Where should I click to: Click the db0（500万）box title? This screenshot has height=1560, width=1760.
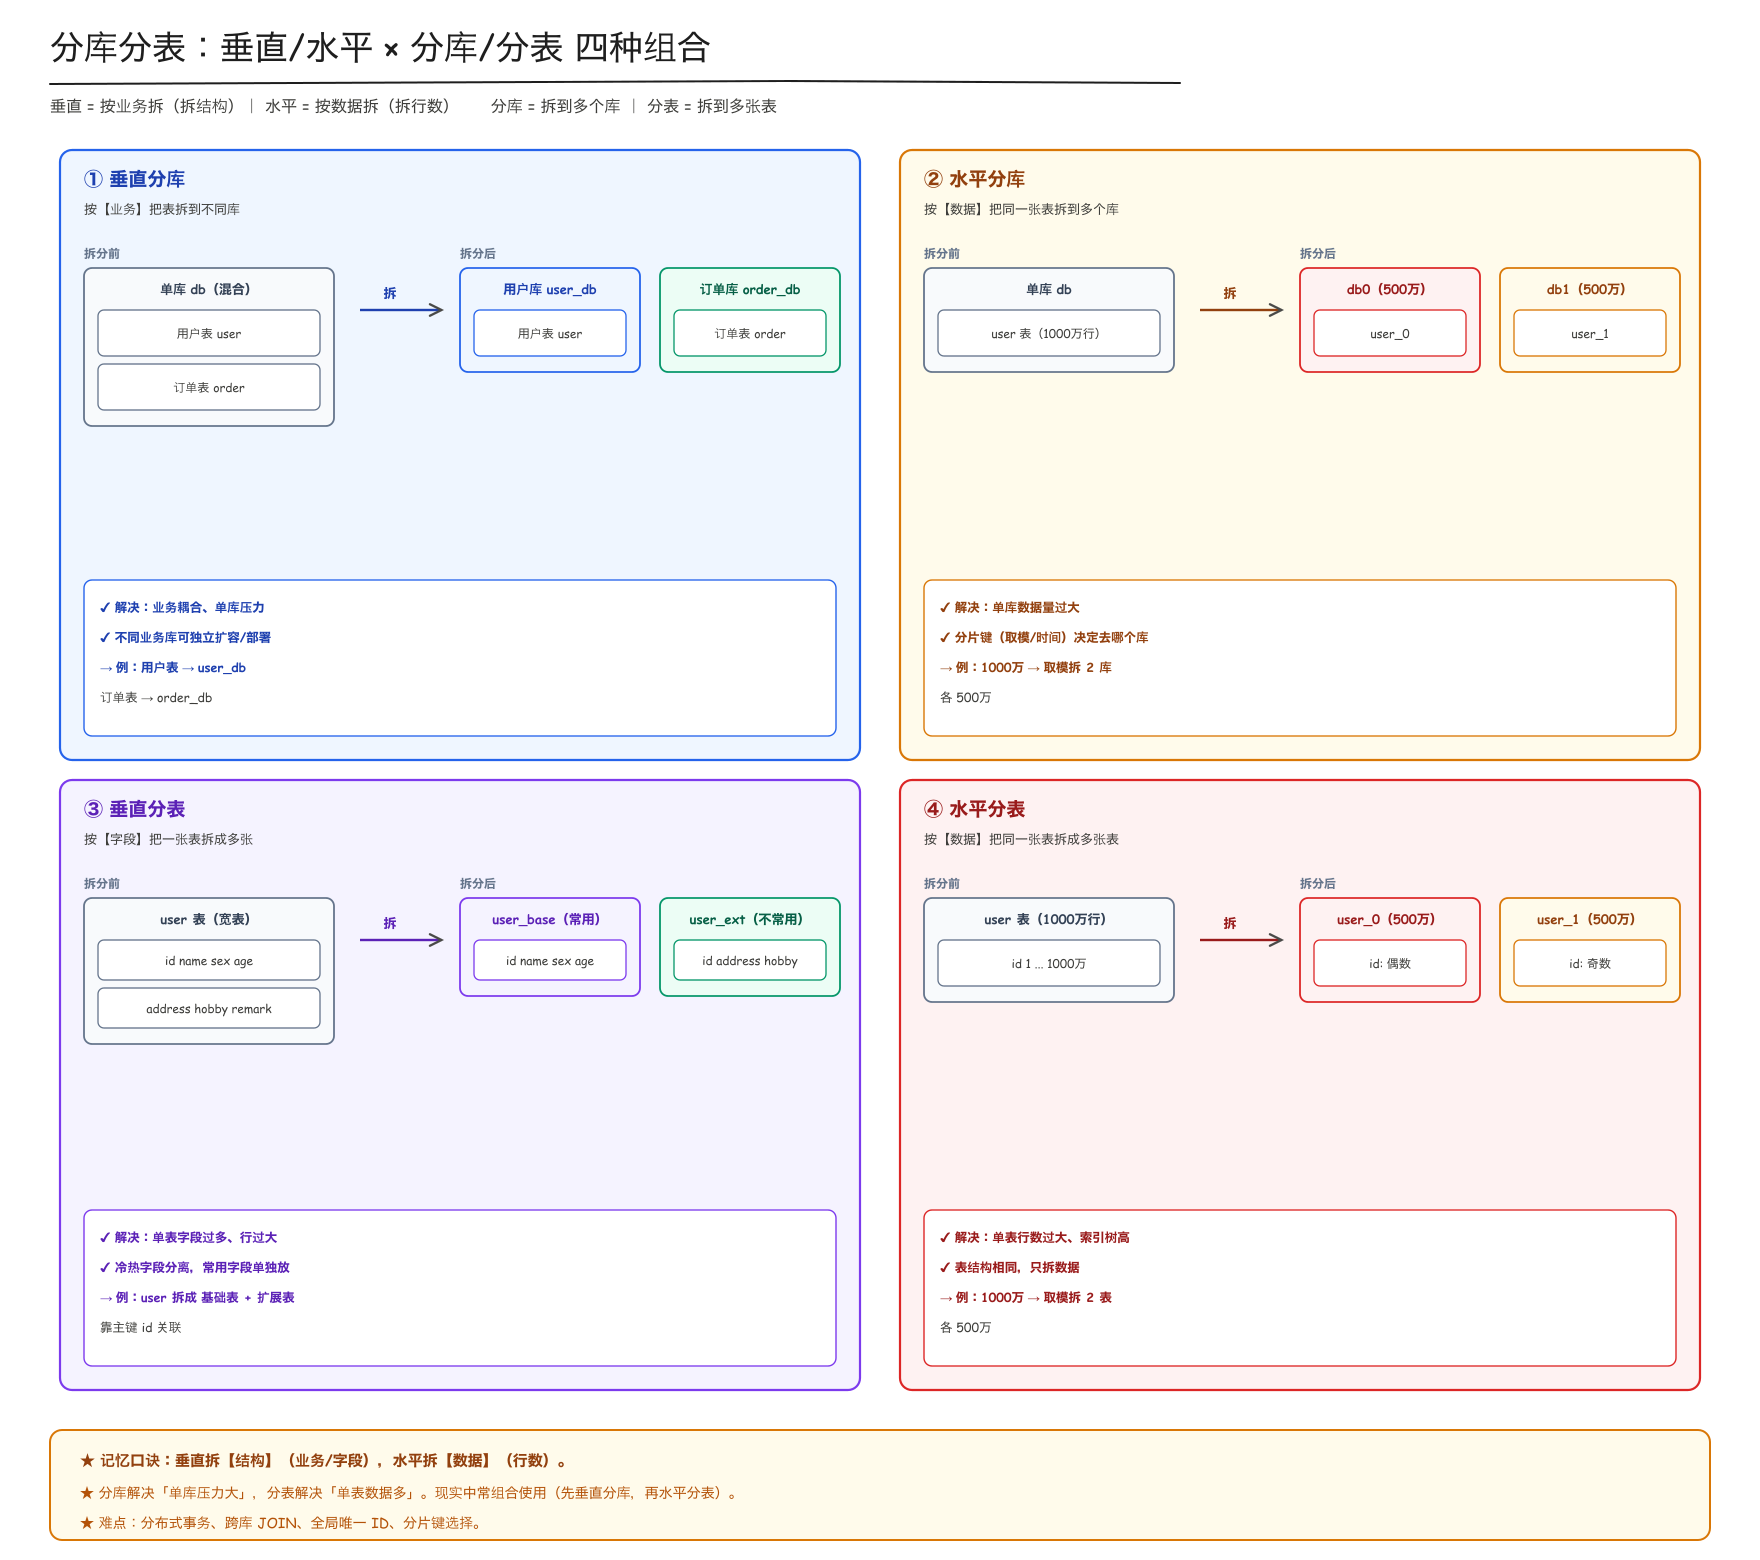tap(1390, 289)
